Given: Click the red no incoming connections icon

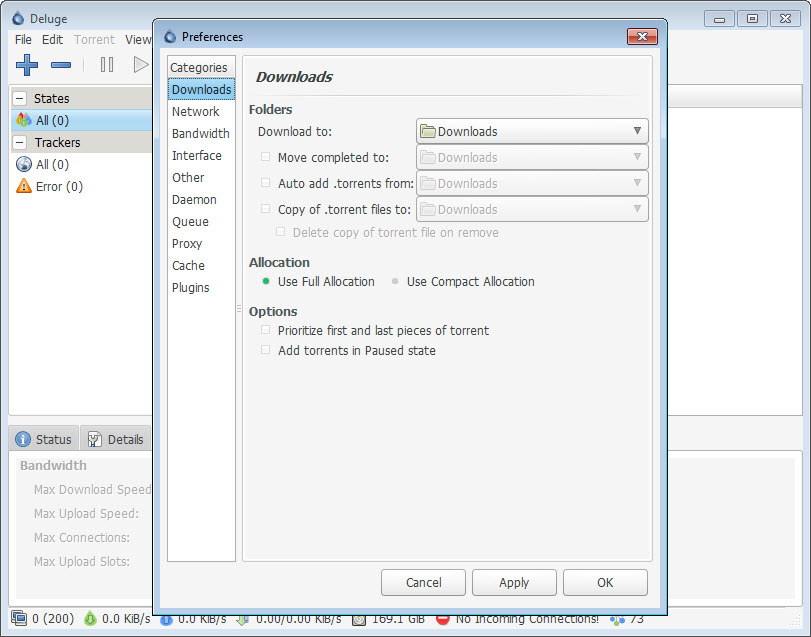Looking at the screenshot, I should pyautogui.click(x=442, y=619).
